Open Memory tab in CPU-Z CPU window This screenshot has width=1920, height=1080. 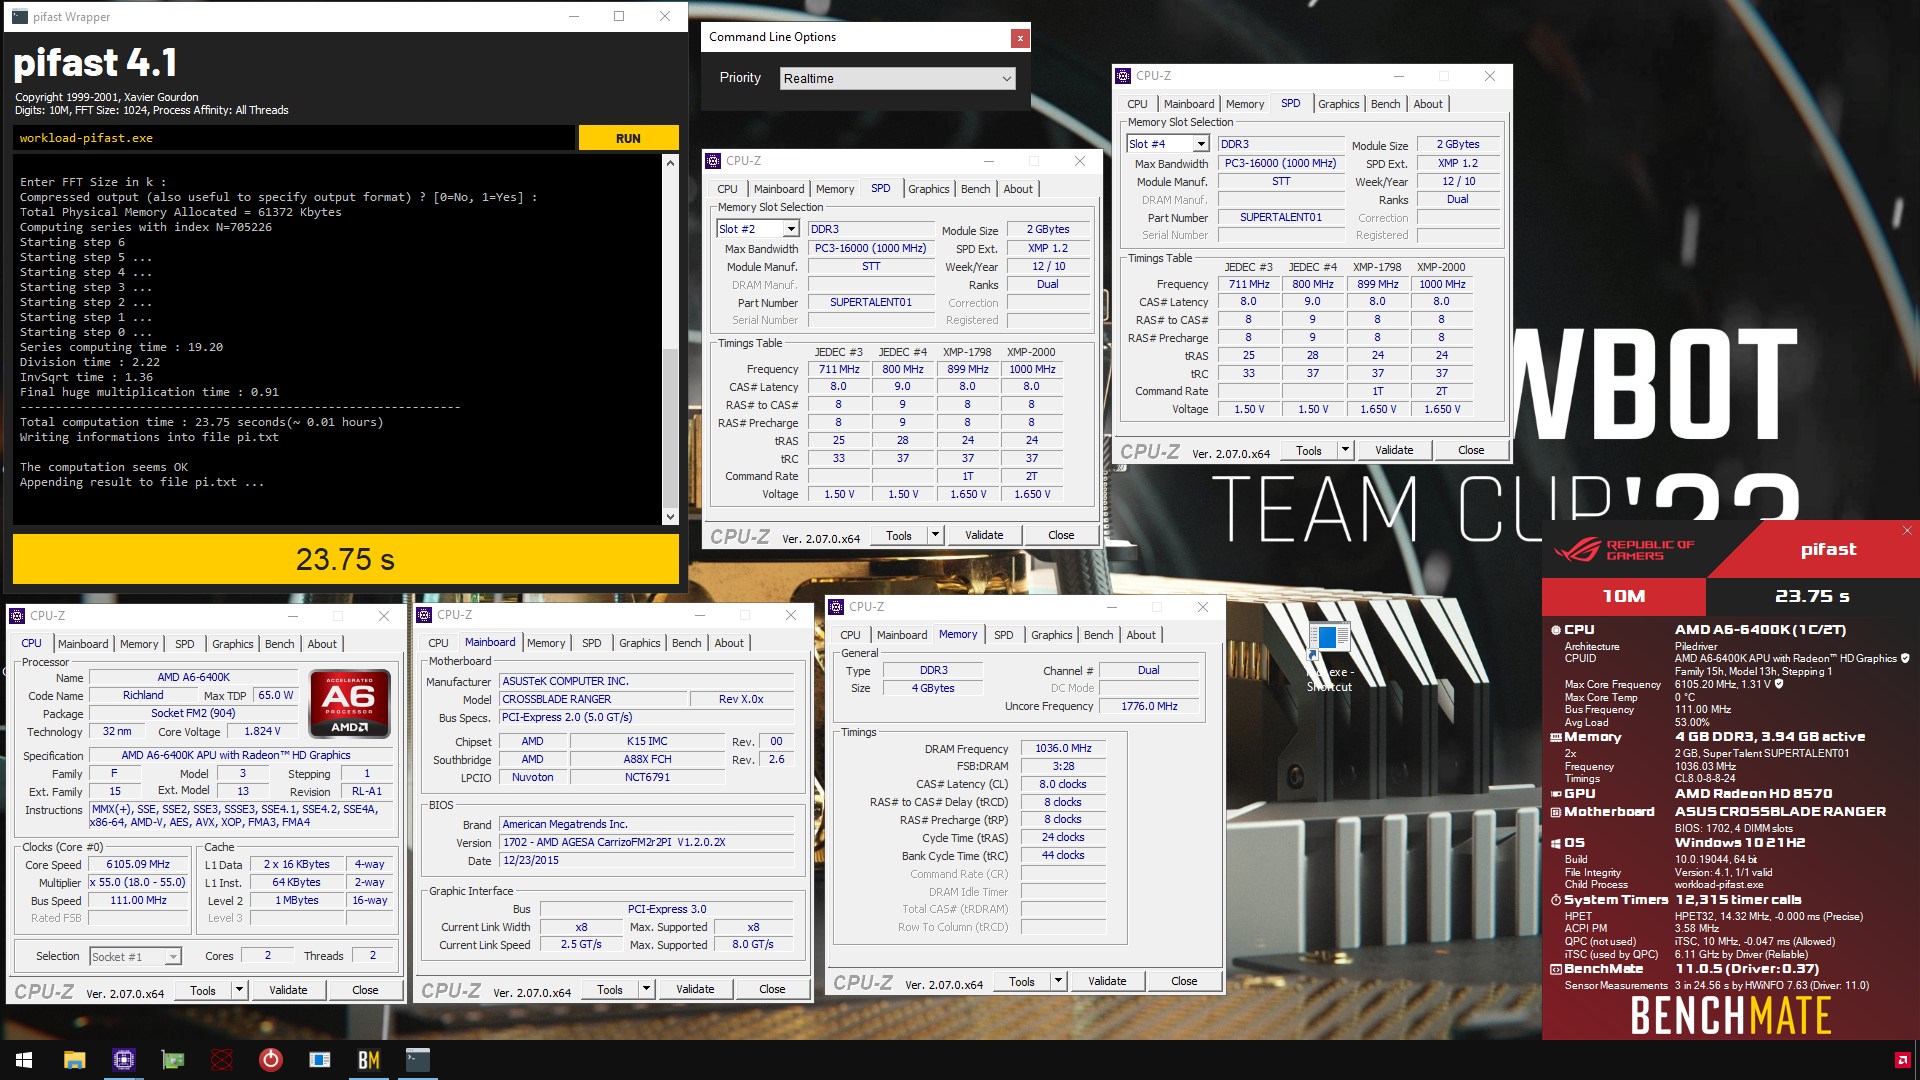[x=139, y=644]
